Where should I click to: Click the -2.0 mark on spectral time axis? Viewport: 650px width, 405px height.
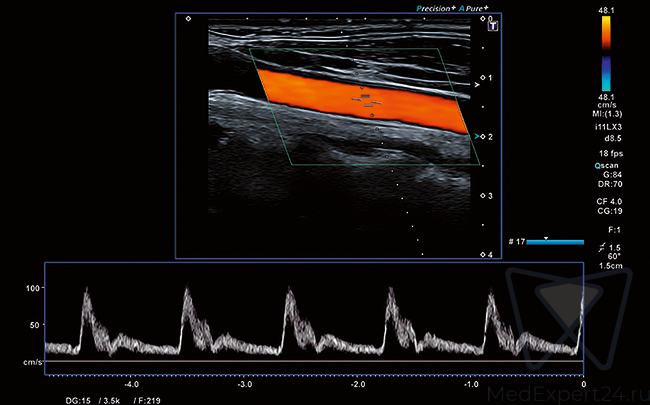tap(357, 383)
